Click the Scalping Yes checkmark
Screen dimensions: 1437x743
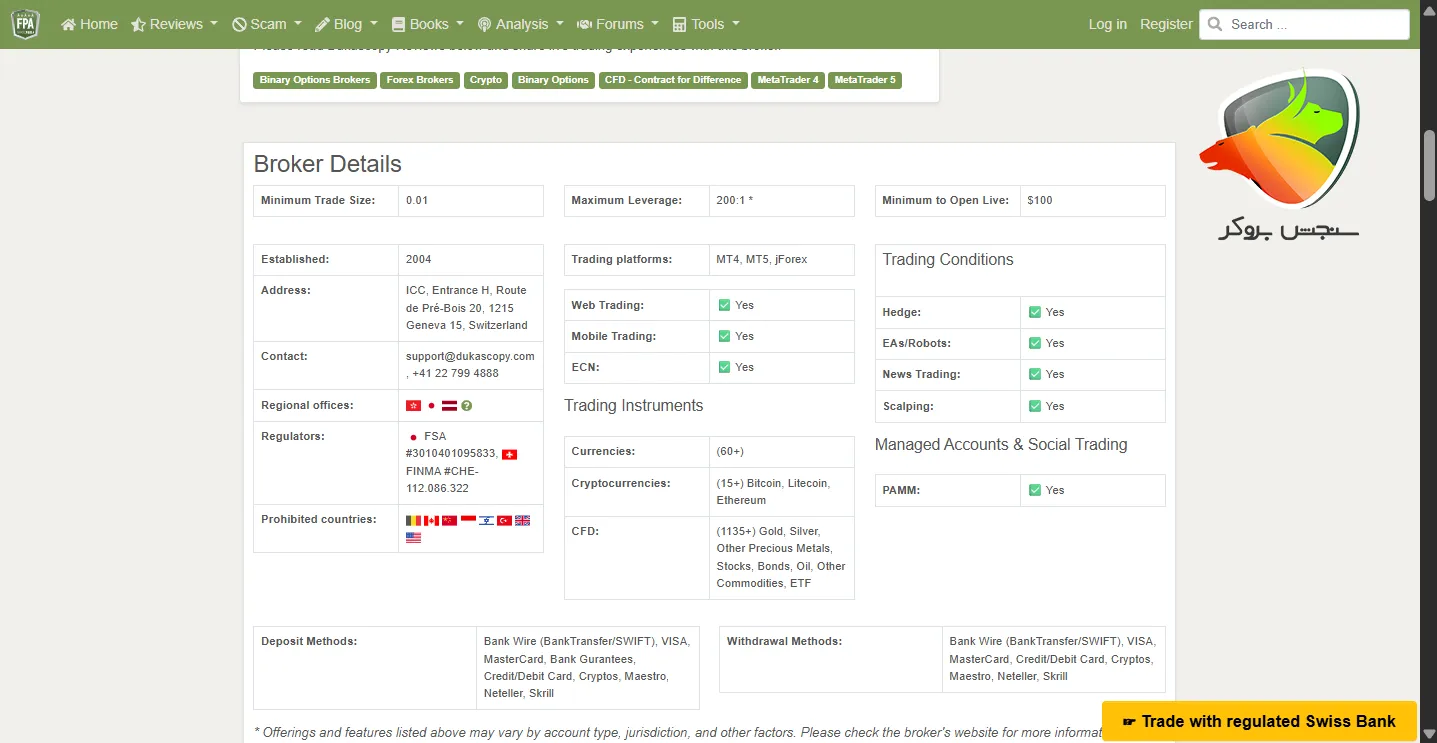coord(1035,406)
